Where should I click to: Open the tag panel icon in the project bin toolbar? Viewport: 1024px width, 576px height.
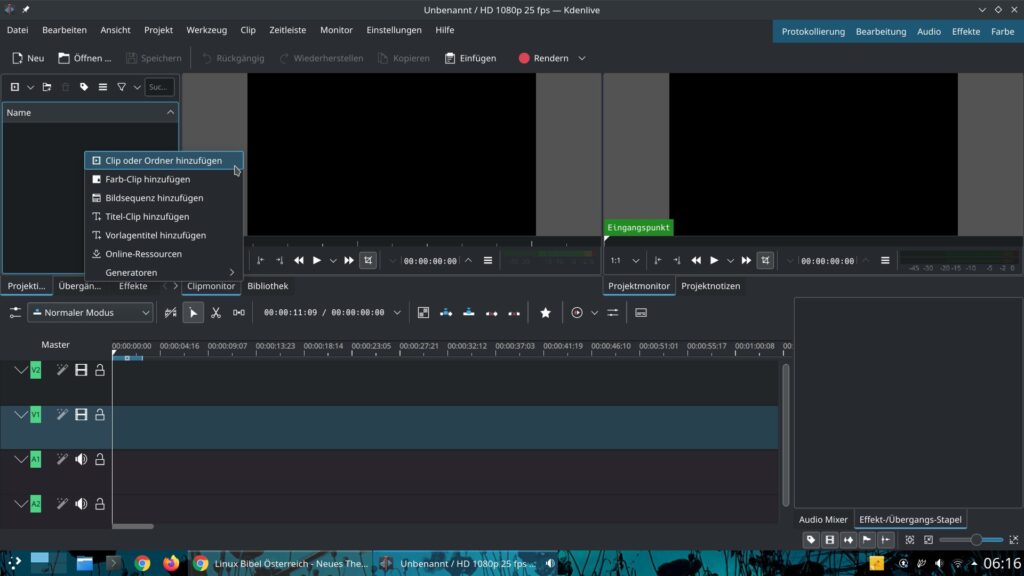pyautogui.click(x=84, y=87)
